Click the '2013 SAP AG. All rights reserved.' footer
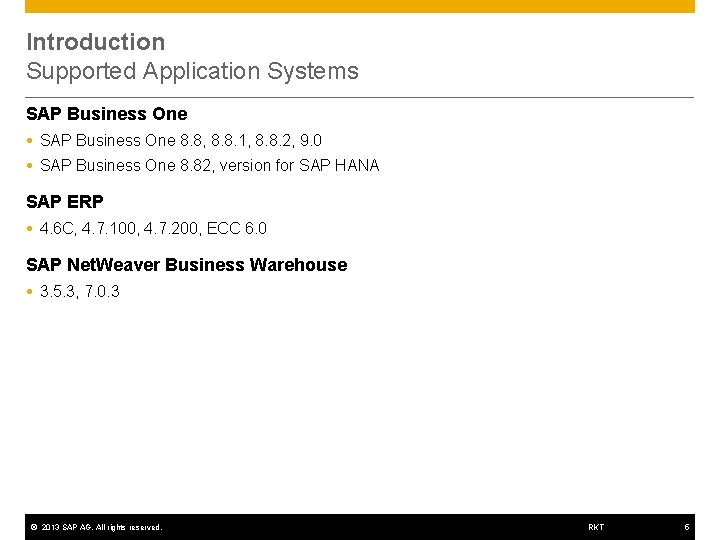This screenshot has width=720, height=540. pyautogui.click(x=96, y=527)
